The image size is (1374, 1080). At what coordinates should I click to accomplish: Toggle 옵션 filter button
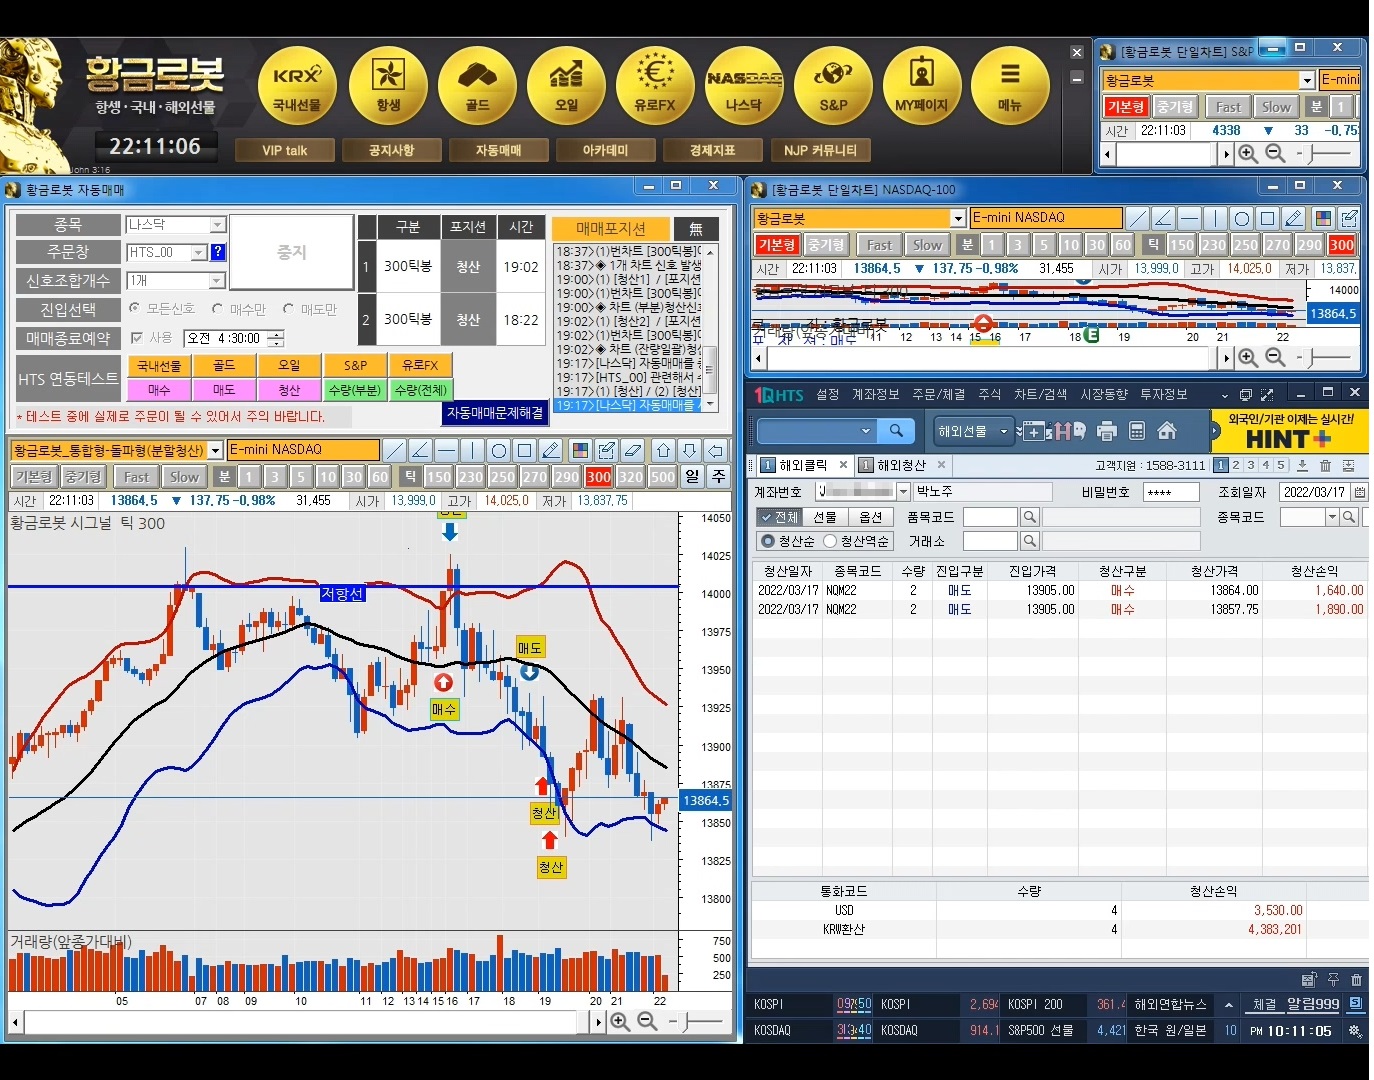(x=871, y=517)
